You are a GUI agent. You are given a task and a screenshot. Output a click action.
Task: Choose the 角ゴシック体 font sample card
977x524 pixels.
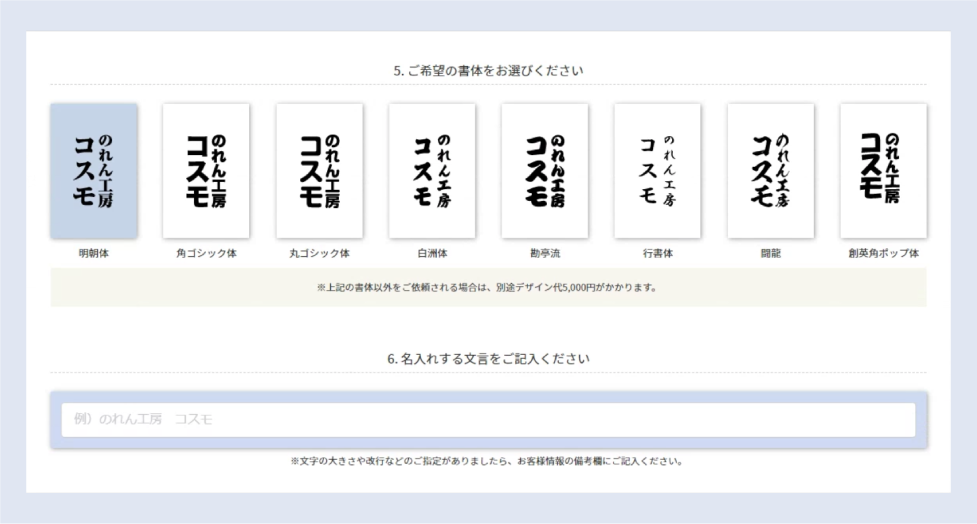tap(206, 171)
